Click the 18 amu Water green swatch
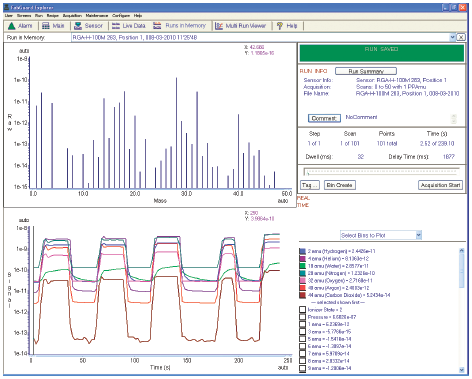 pos(302,266)
